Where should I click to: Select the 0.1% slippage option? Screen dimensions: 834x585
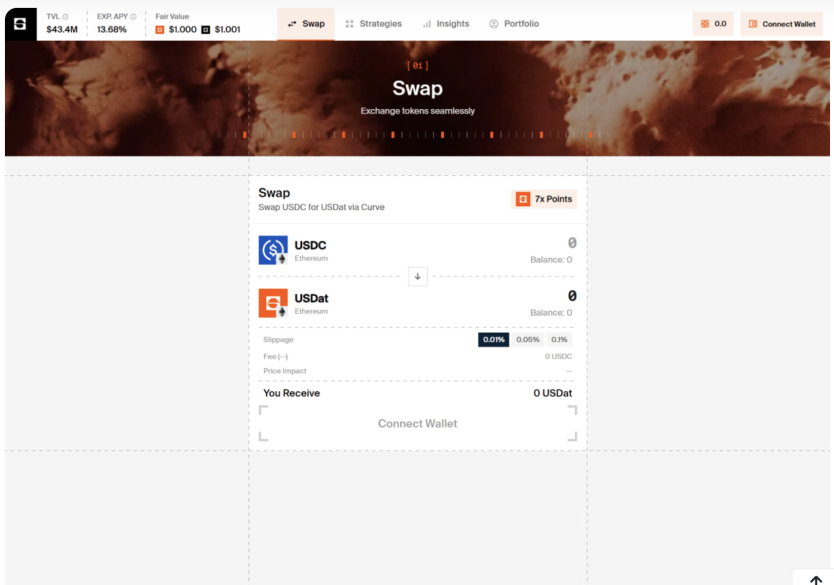coord(559,339)
